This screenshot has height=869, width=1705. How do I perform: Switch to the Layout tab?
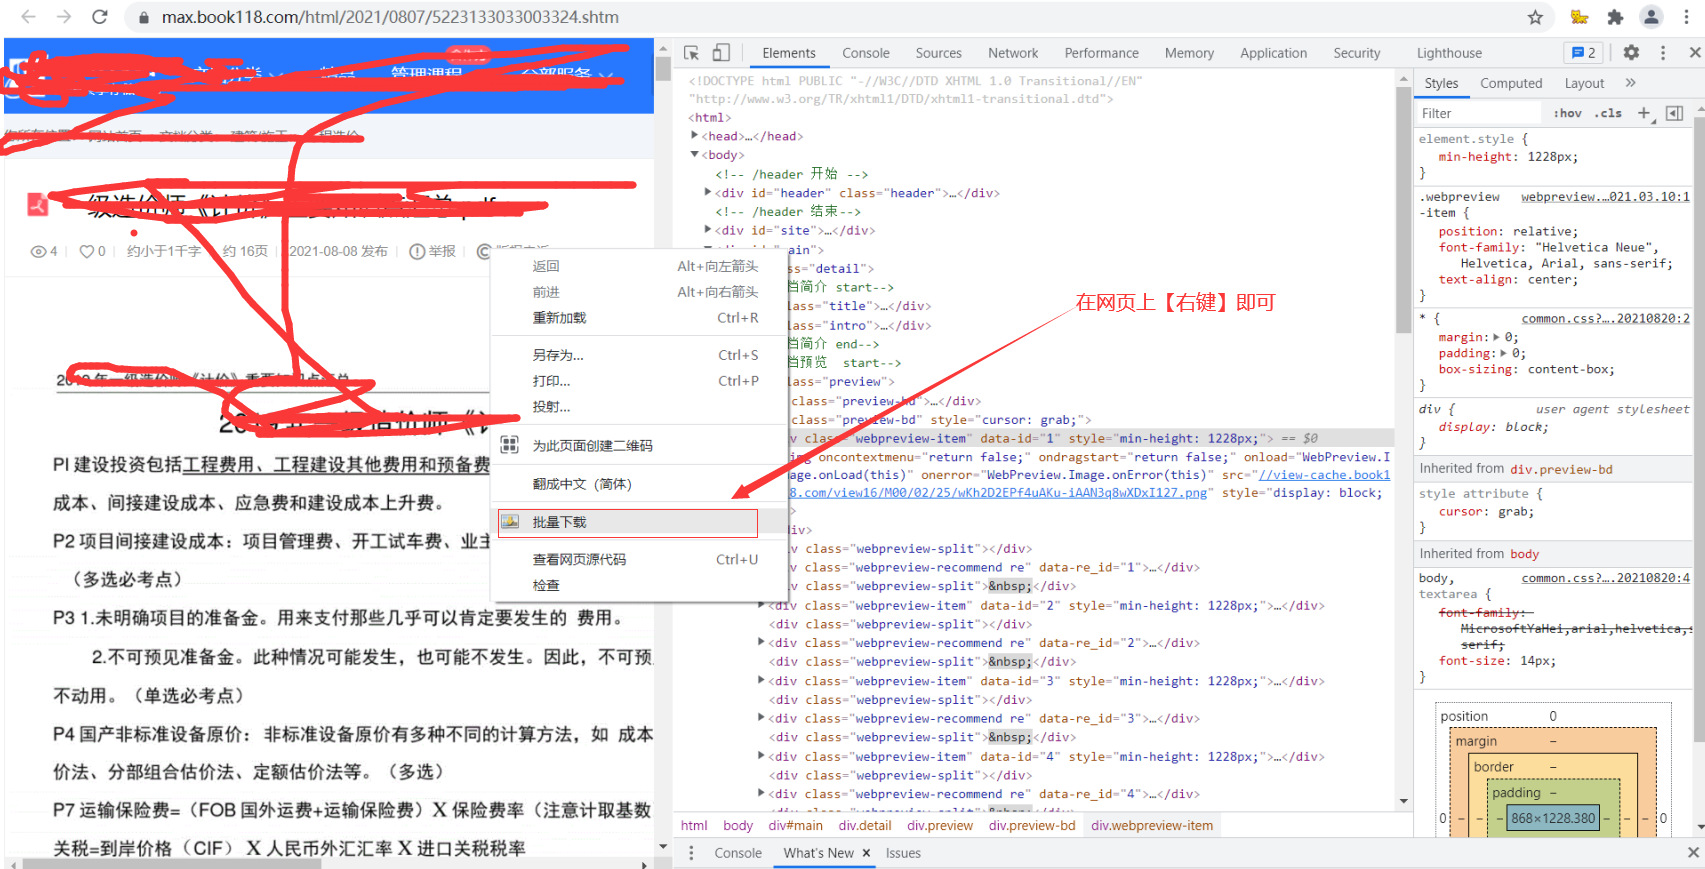click(x=1584, y=83)
